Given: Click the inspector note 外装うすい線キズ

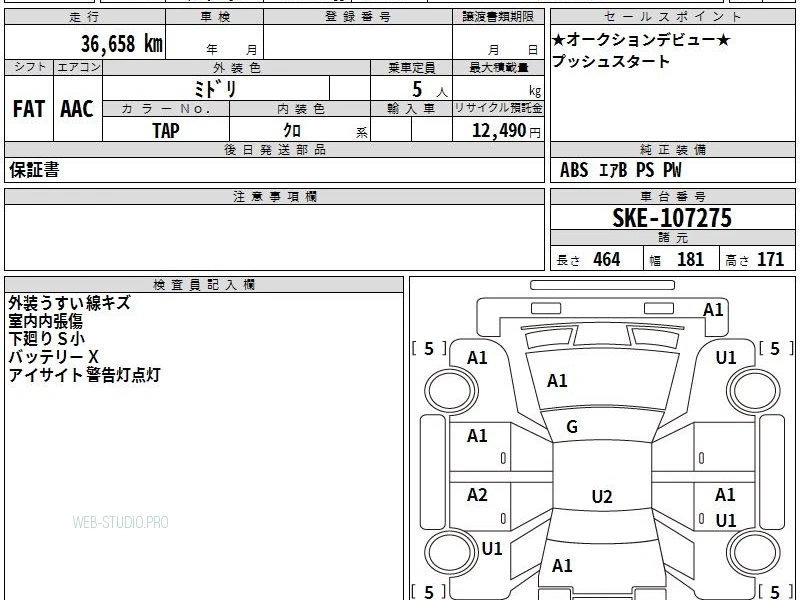Looking at the screenshot, I should 69,303.
